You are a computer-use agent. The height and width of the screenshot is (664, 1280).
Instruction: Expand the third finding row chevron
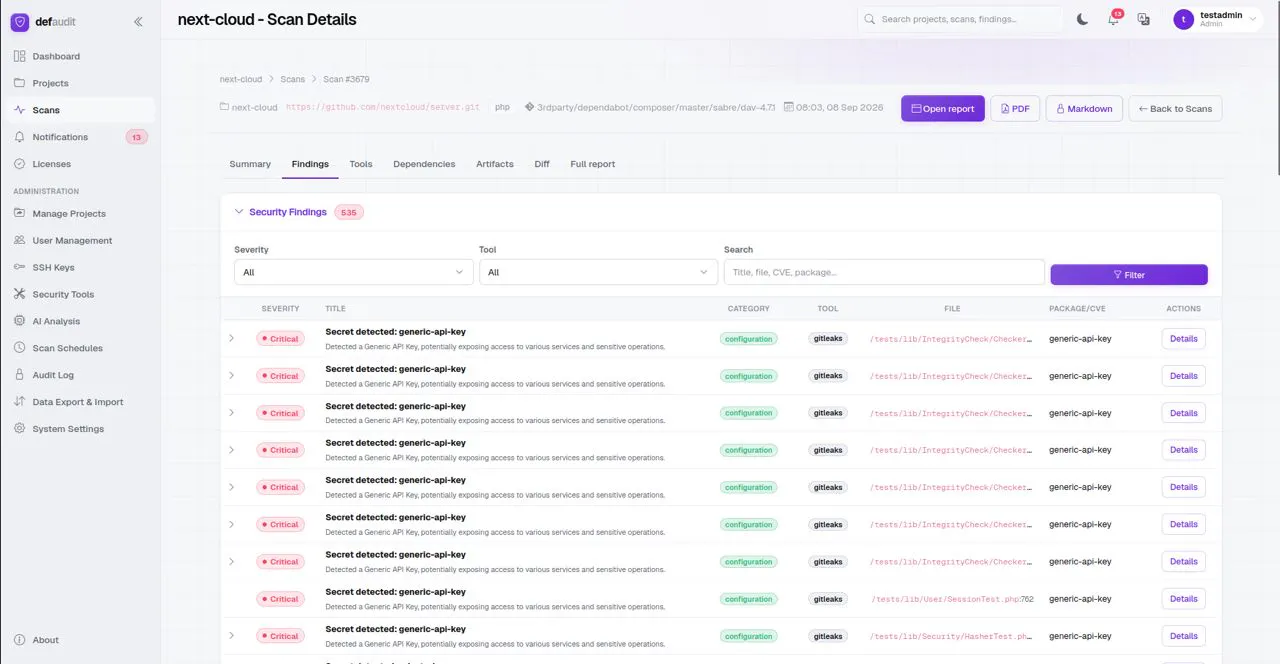tap(231, 413)
